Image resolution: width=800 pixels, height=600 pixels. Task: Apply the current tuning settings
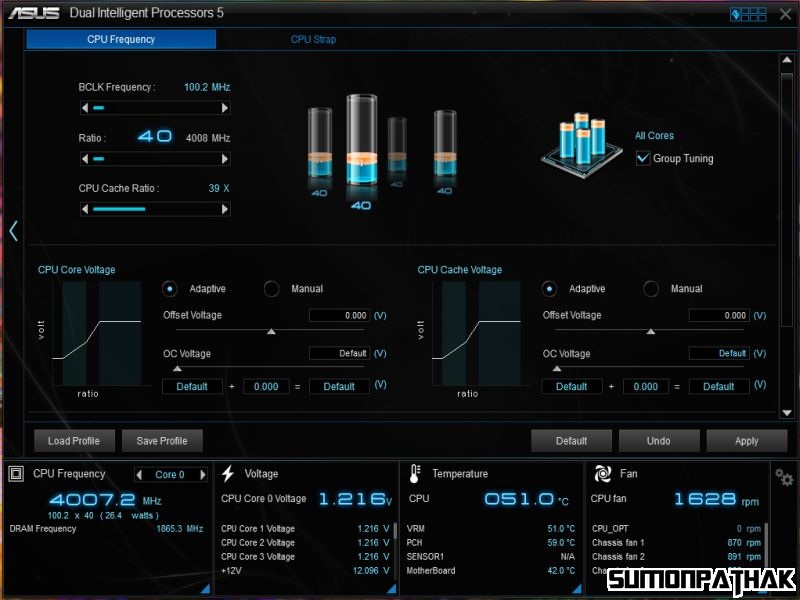747,441
